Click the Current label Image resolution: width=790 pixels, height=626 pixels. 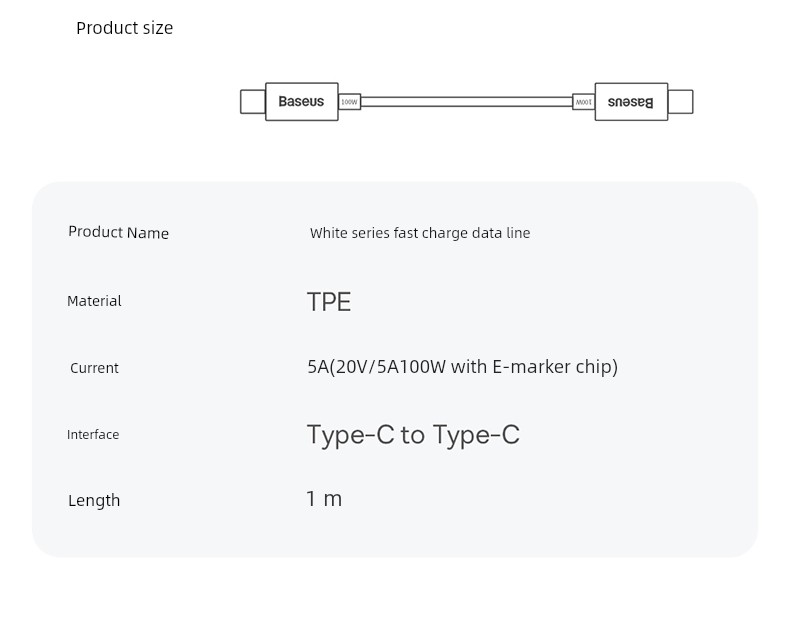[94, 368]
